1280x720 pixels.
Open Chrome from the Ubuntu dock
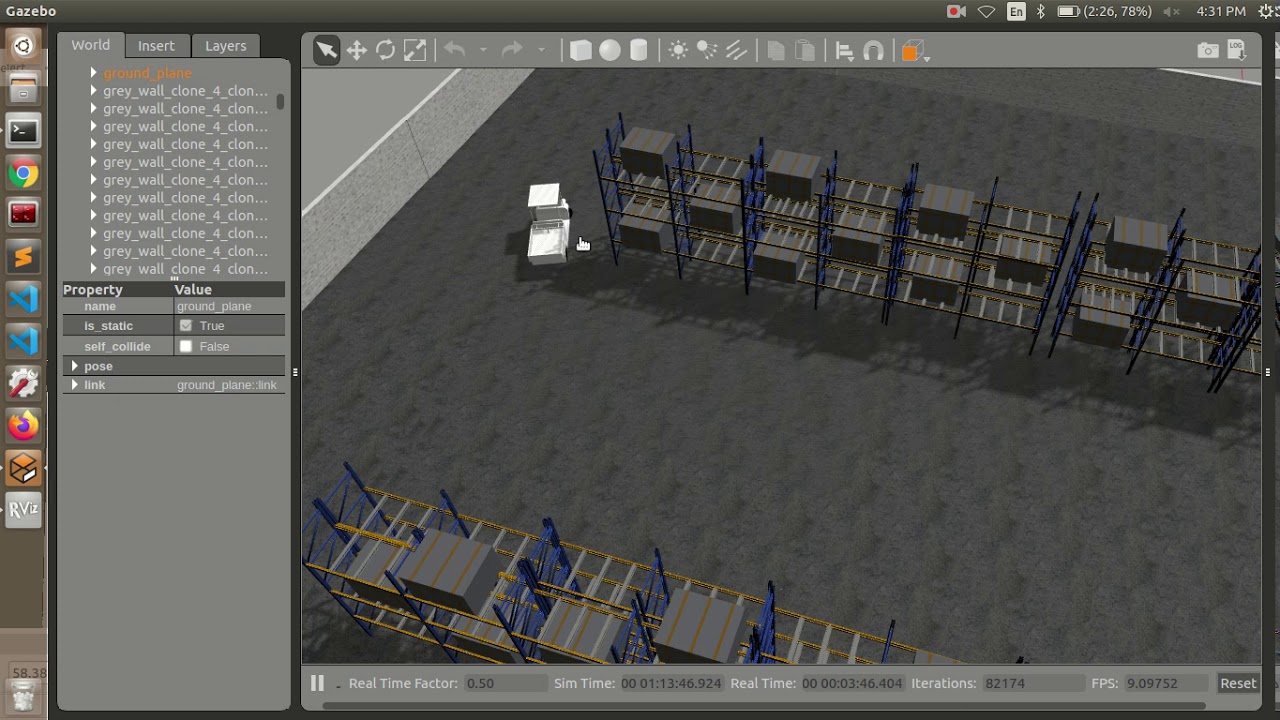(x=23, y=173)
